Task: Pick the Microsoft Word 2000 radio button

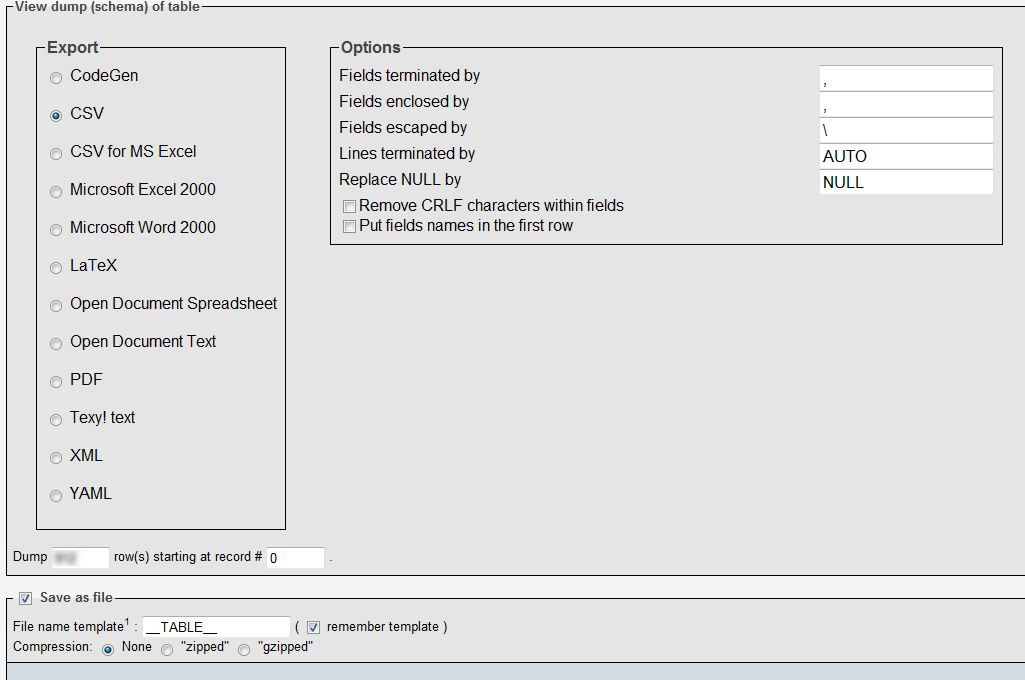Action: (x=56, y=230)
